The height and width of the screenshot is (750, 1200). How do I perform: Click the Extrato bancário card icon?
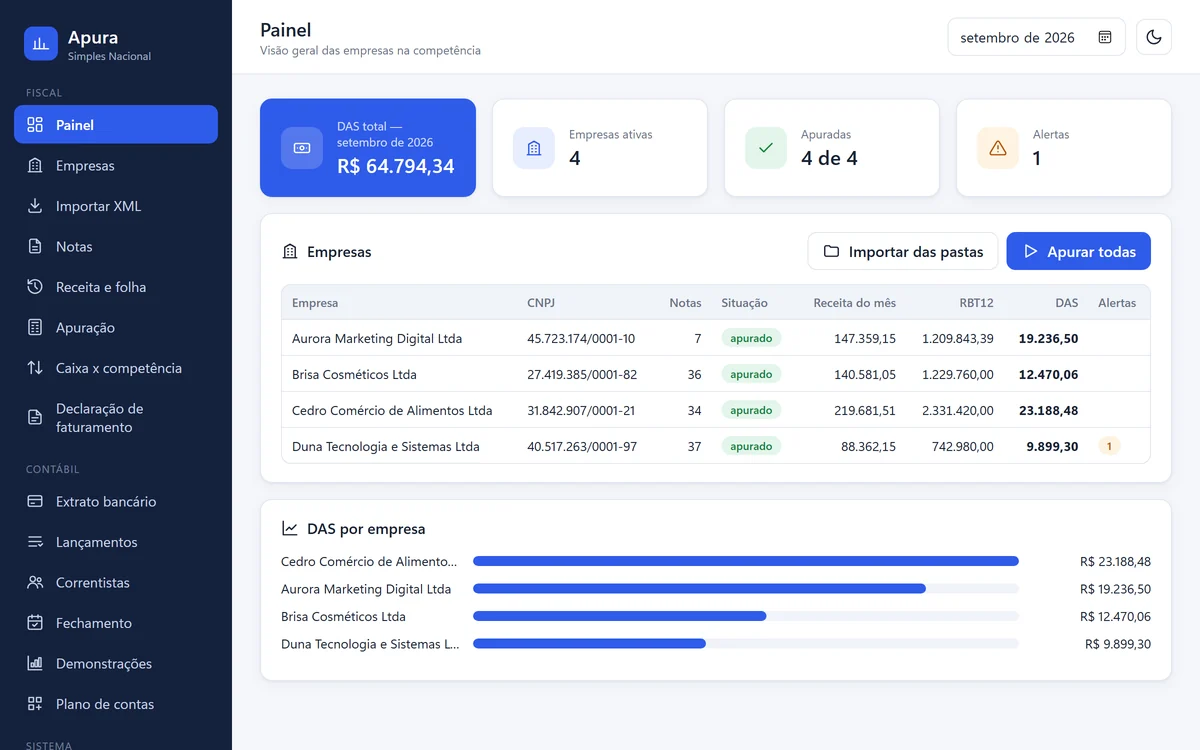[x=35, y=502]
